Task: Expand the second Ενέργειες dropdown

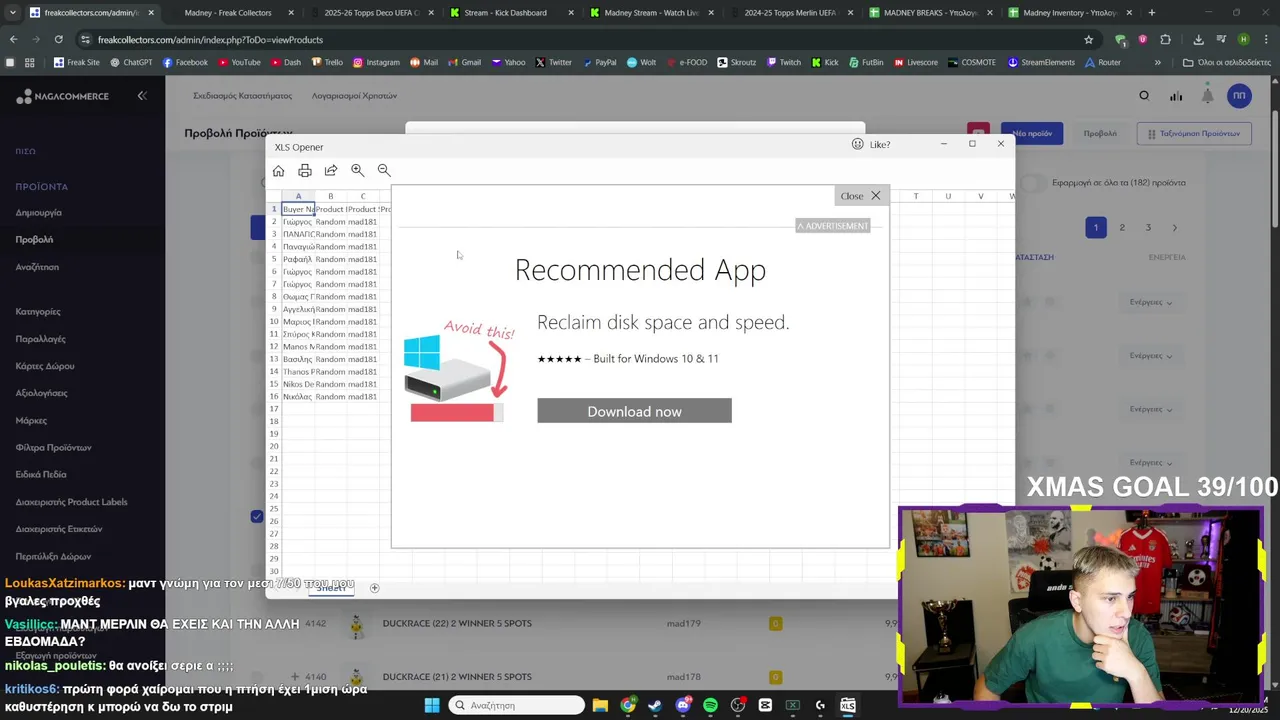Action: 1150,356
